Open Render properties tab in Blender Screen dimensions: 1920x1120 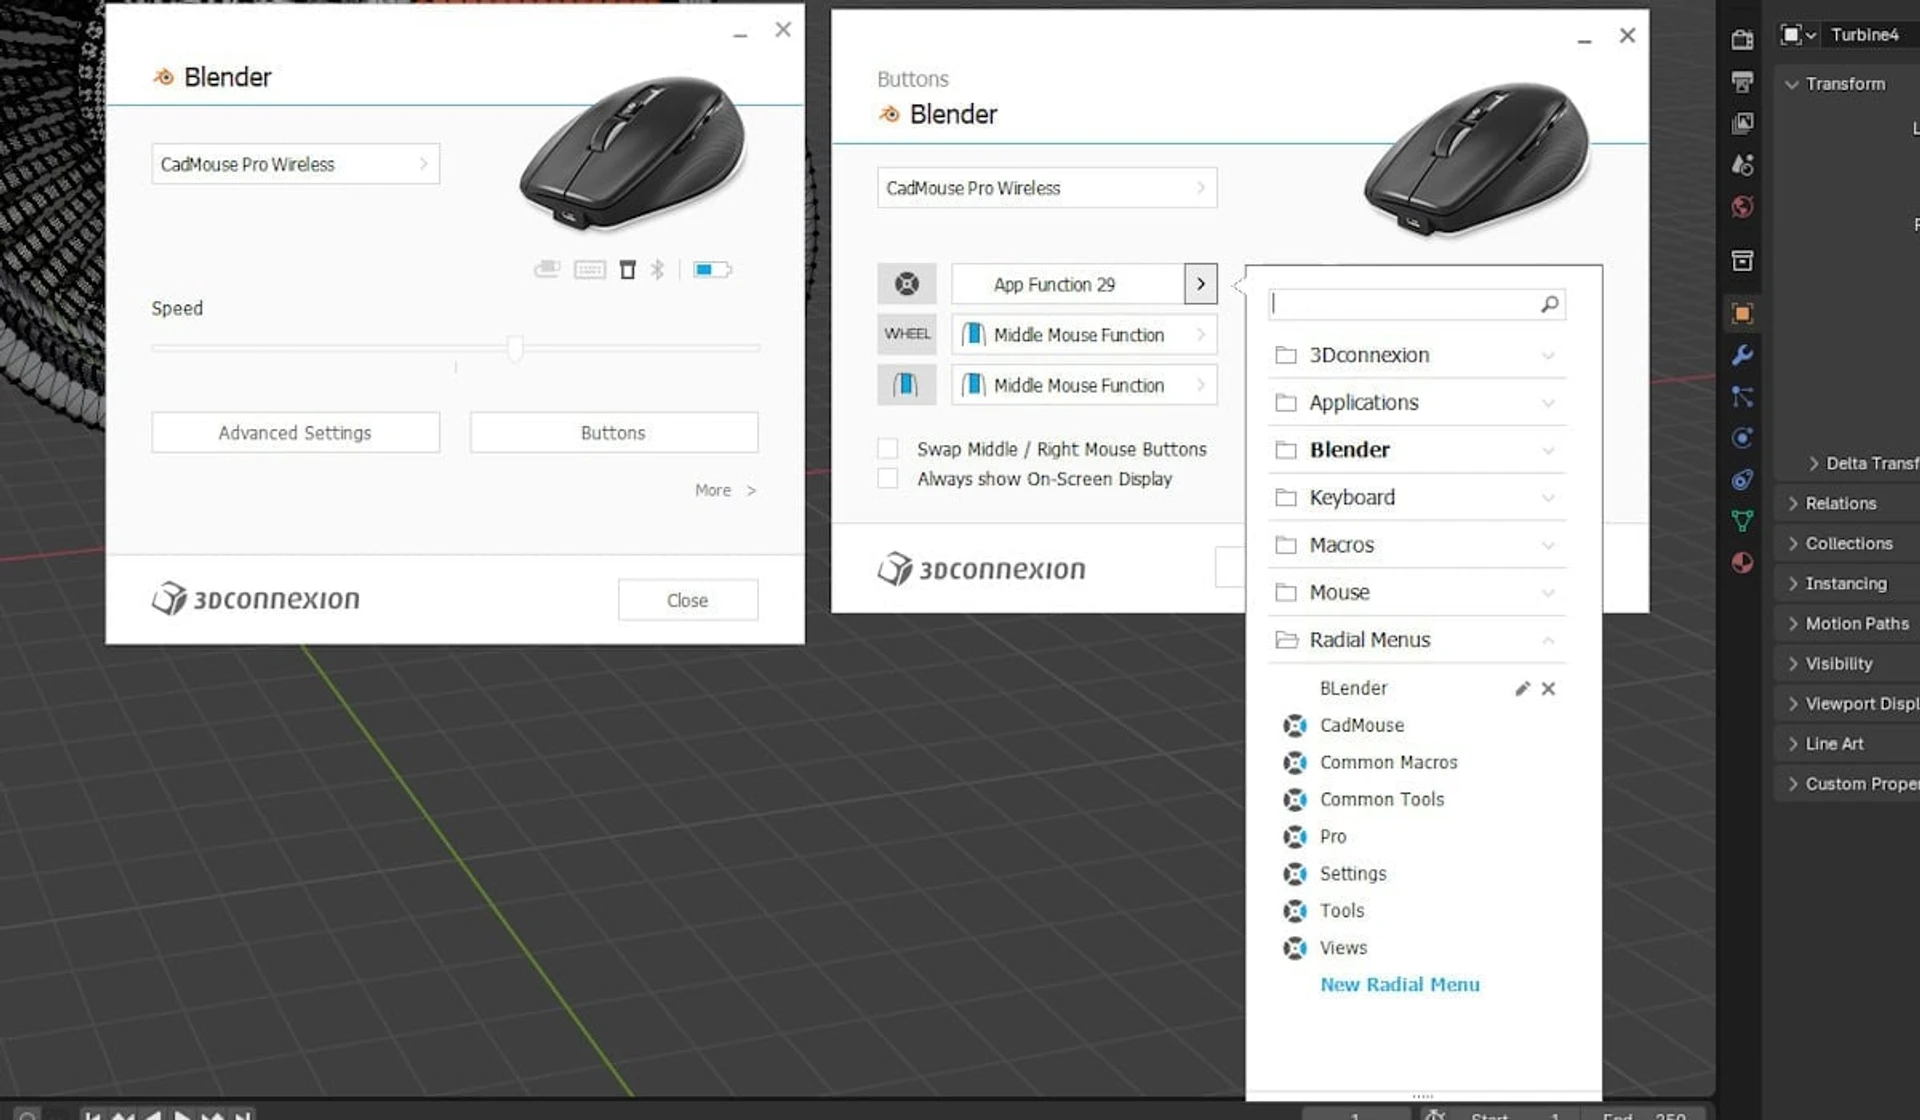(x=1742, y=39)
